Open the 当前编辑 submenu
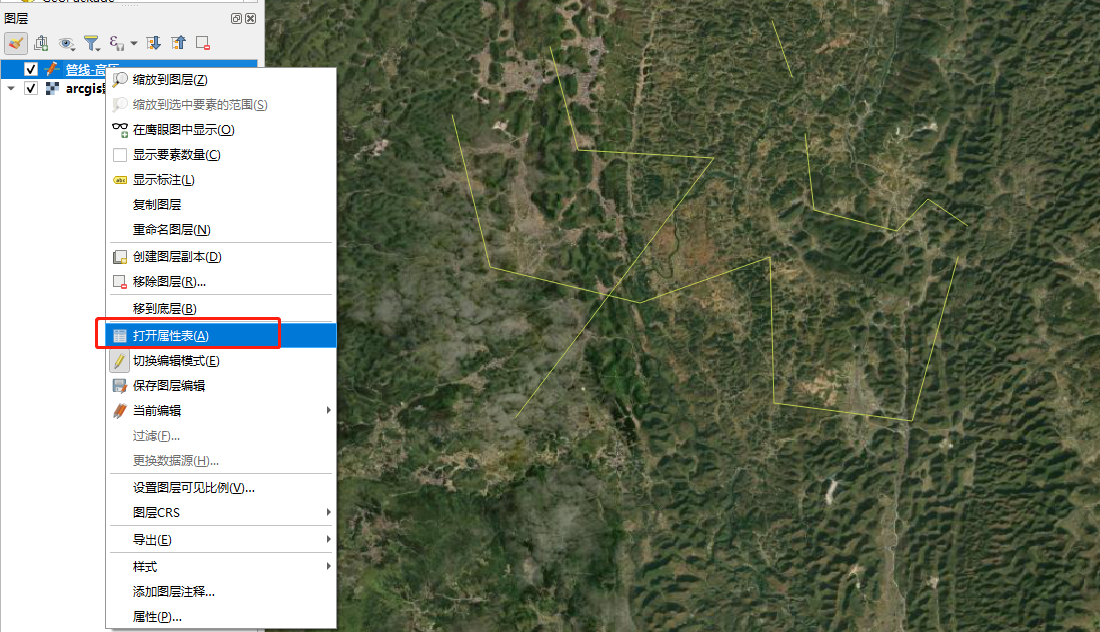The width and height of the screenshot is (1100, 632). (x=221, y=411)
